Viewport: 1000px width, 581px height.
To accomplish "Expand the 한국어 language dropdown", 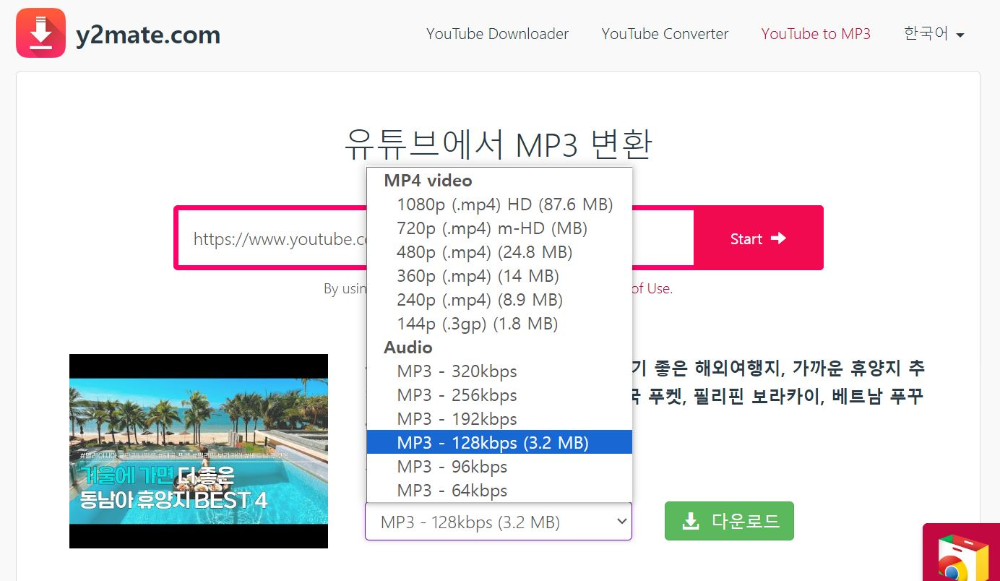I will coord(934,34).
